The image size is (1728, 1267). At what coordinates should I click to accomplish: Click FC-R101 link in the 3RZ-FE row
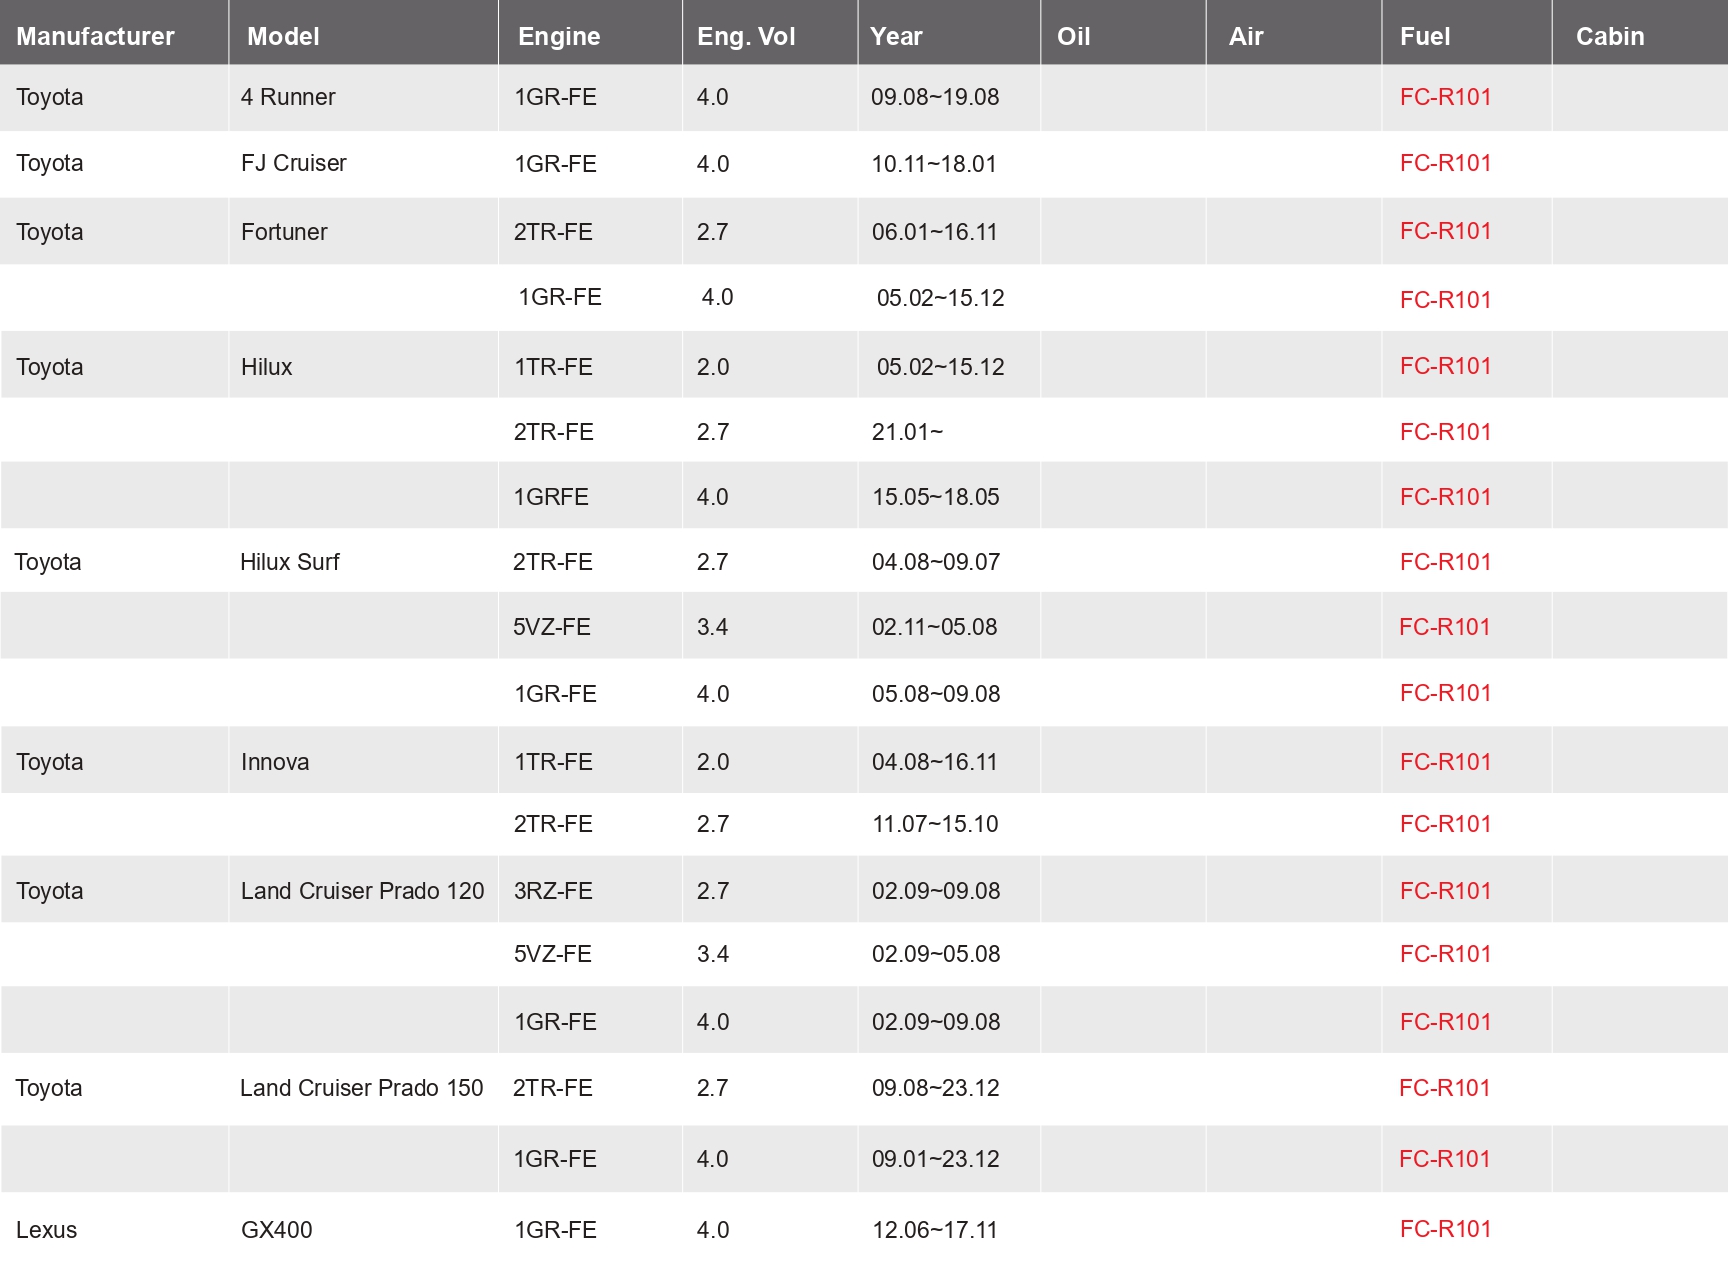pos(1445,891)
